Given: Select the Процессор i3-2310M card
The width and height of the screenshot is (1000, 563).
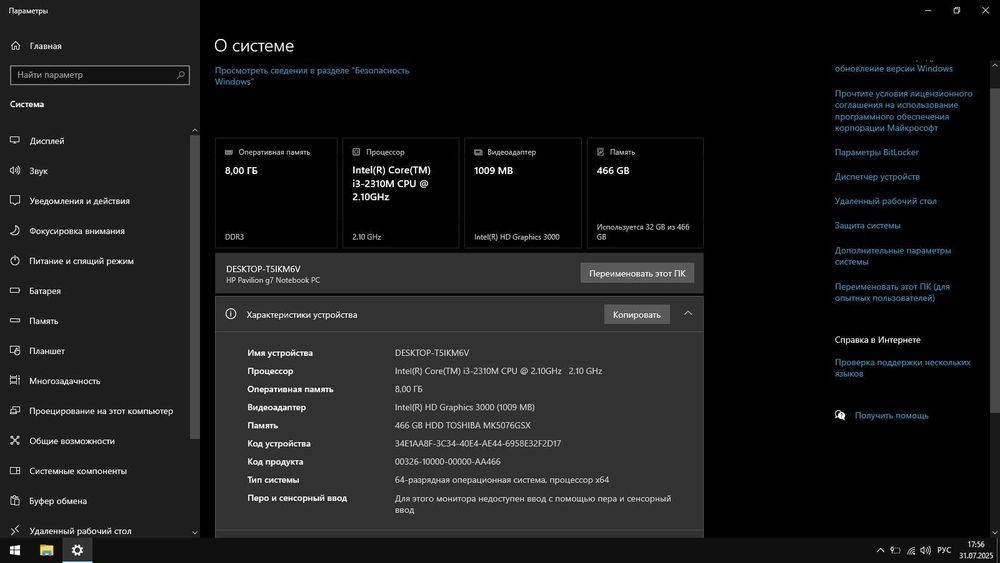Looking at the screenshot, I should (x=401, y=193).
